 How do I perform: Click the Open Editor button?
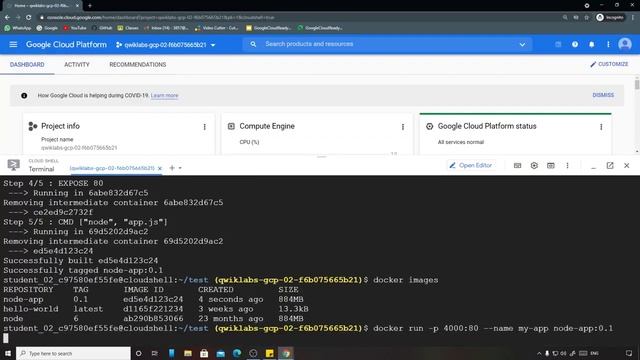tap(471, 165)
